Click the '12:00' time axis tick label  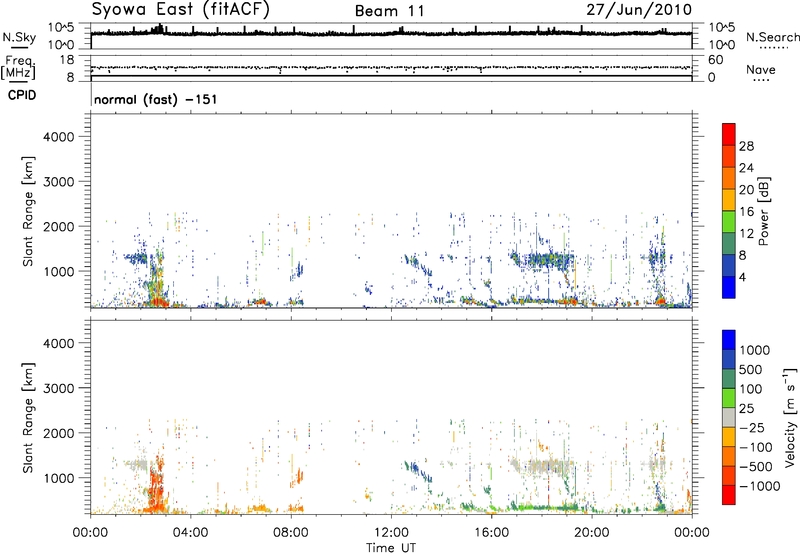click(x=391, y=533)
